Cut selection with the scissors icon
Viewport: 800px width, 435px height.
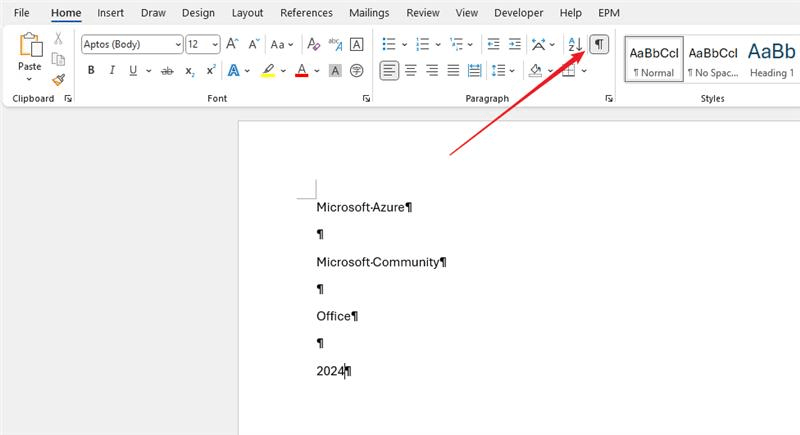(x=59, y=39)
